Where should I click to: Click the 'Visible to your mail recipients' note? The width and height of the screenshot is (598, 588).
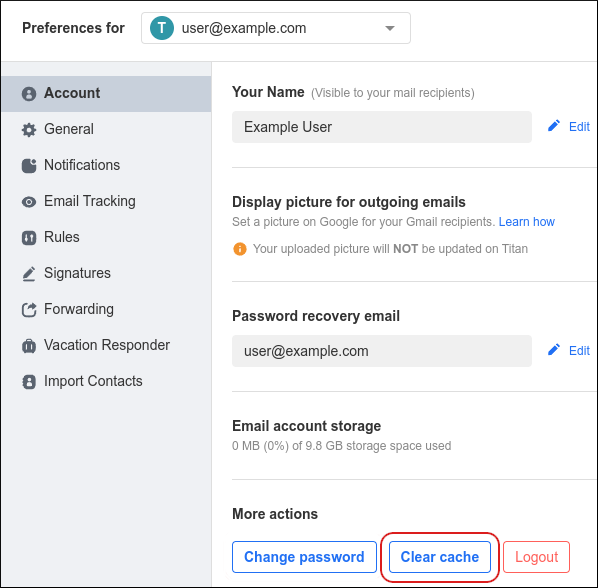(393, 93)
